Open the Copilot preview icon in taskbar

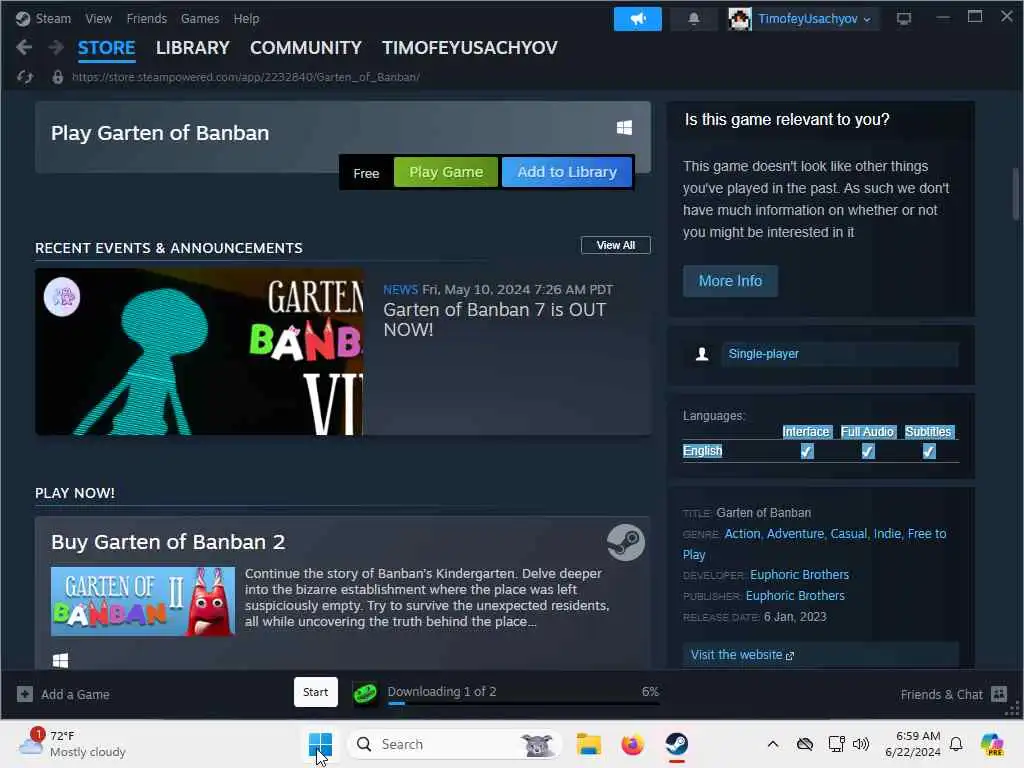pos(992,744)
